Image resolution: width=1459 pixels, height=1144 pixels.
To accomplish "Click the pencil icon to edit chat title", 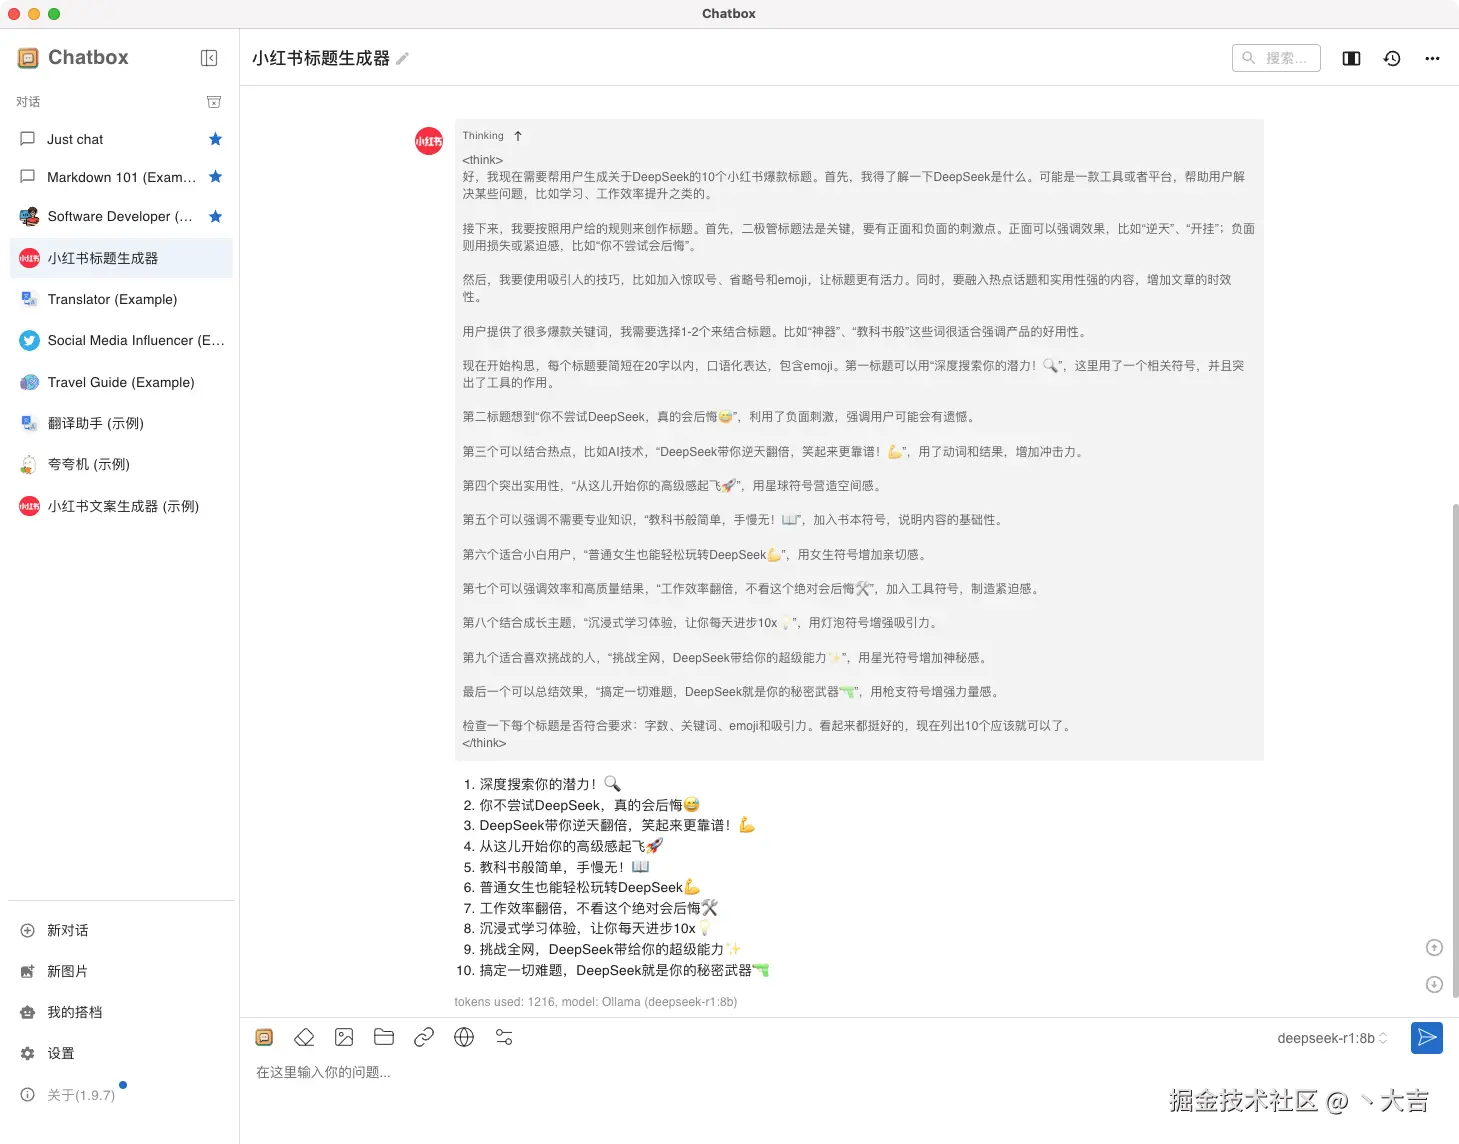I will [x=403, y=58].
